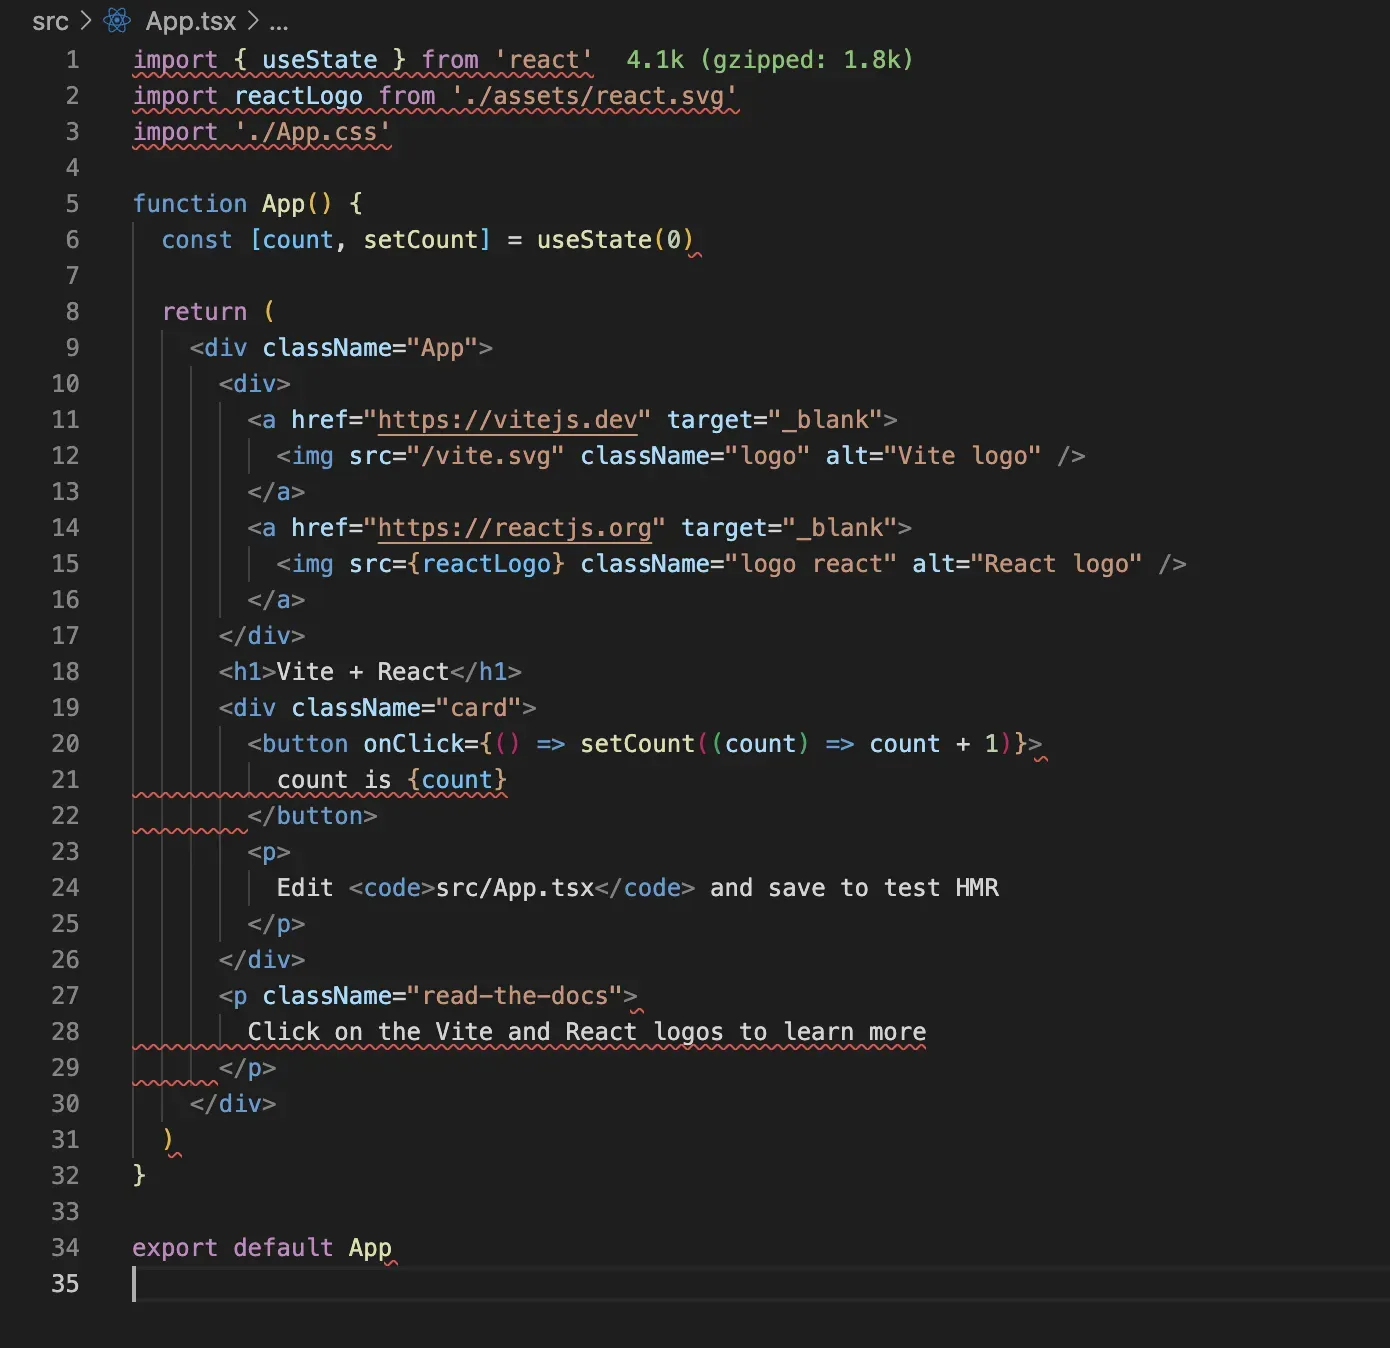Viewport: 1390px width, 1348px height.
Task: Click line number 20 in the gutter
Action: 65,744
